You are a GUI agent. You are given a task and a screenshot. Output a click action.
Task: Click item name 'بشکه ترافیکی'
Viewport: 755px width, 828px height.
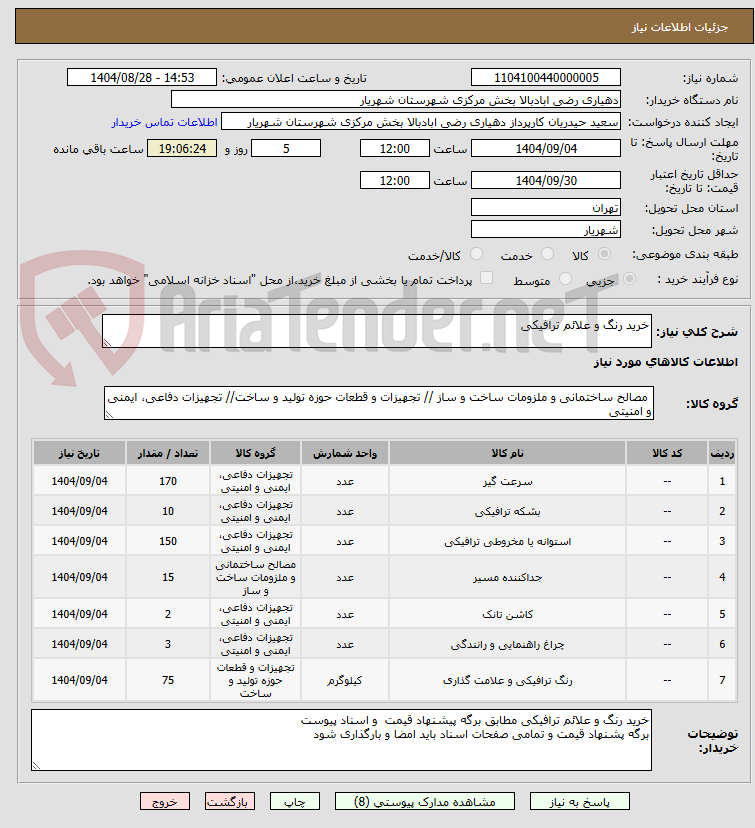tap(507, 511)
